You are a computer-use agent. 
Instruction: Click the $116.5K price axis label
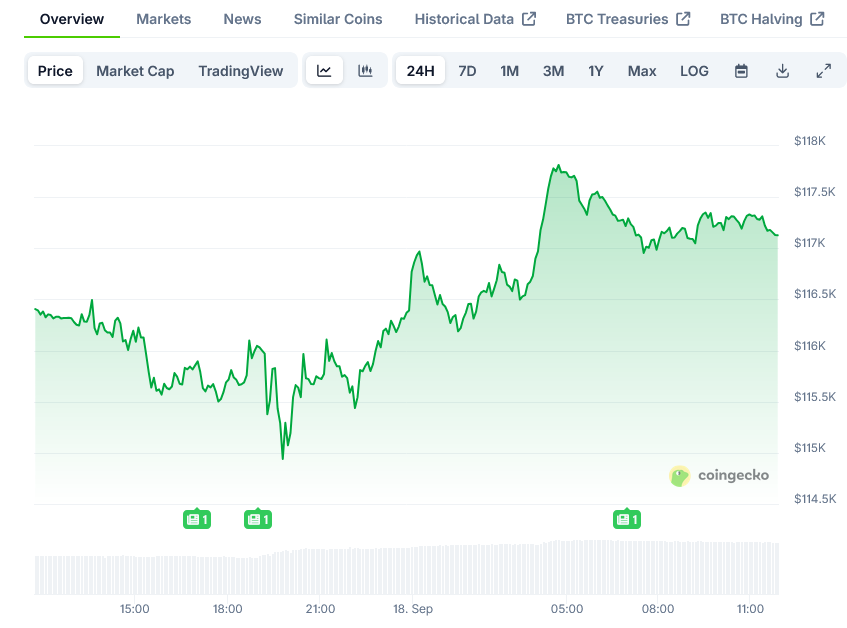tap(815, 294)
